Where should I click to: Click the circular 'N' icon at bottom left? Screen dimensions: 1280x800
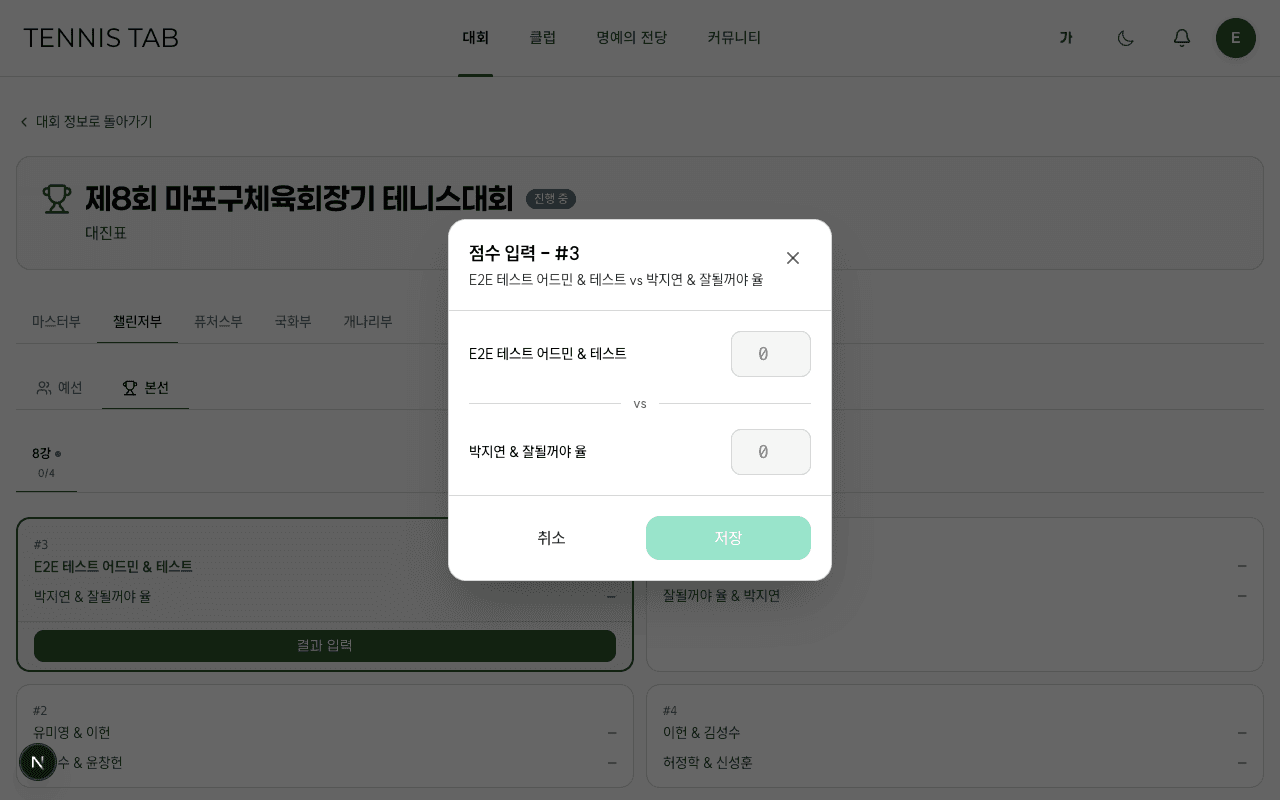click(x=38, y=762)
